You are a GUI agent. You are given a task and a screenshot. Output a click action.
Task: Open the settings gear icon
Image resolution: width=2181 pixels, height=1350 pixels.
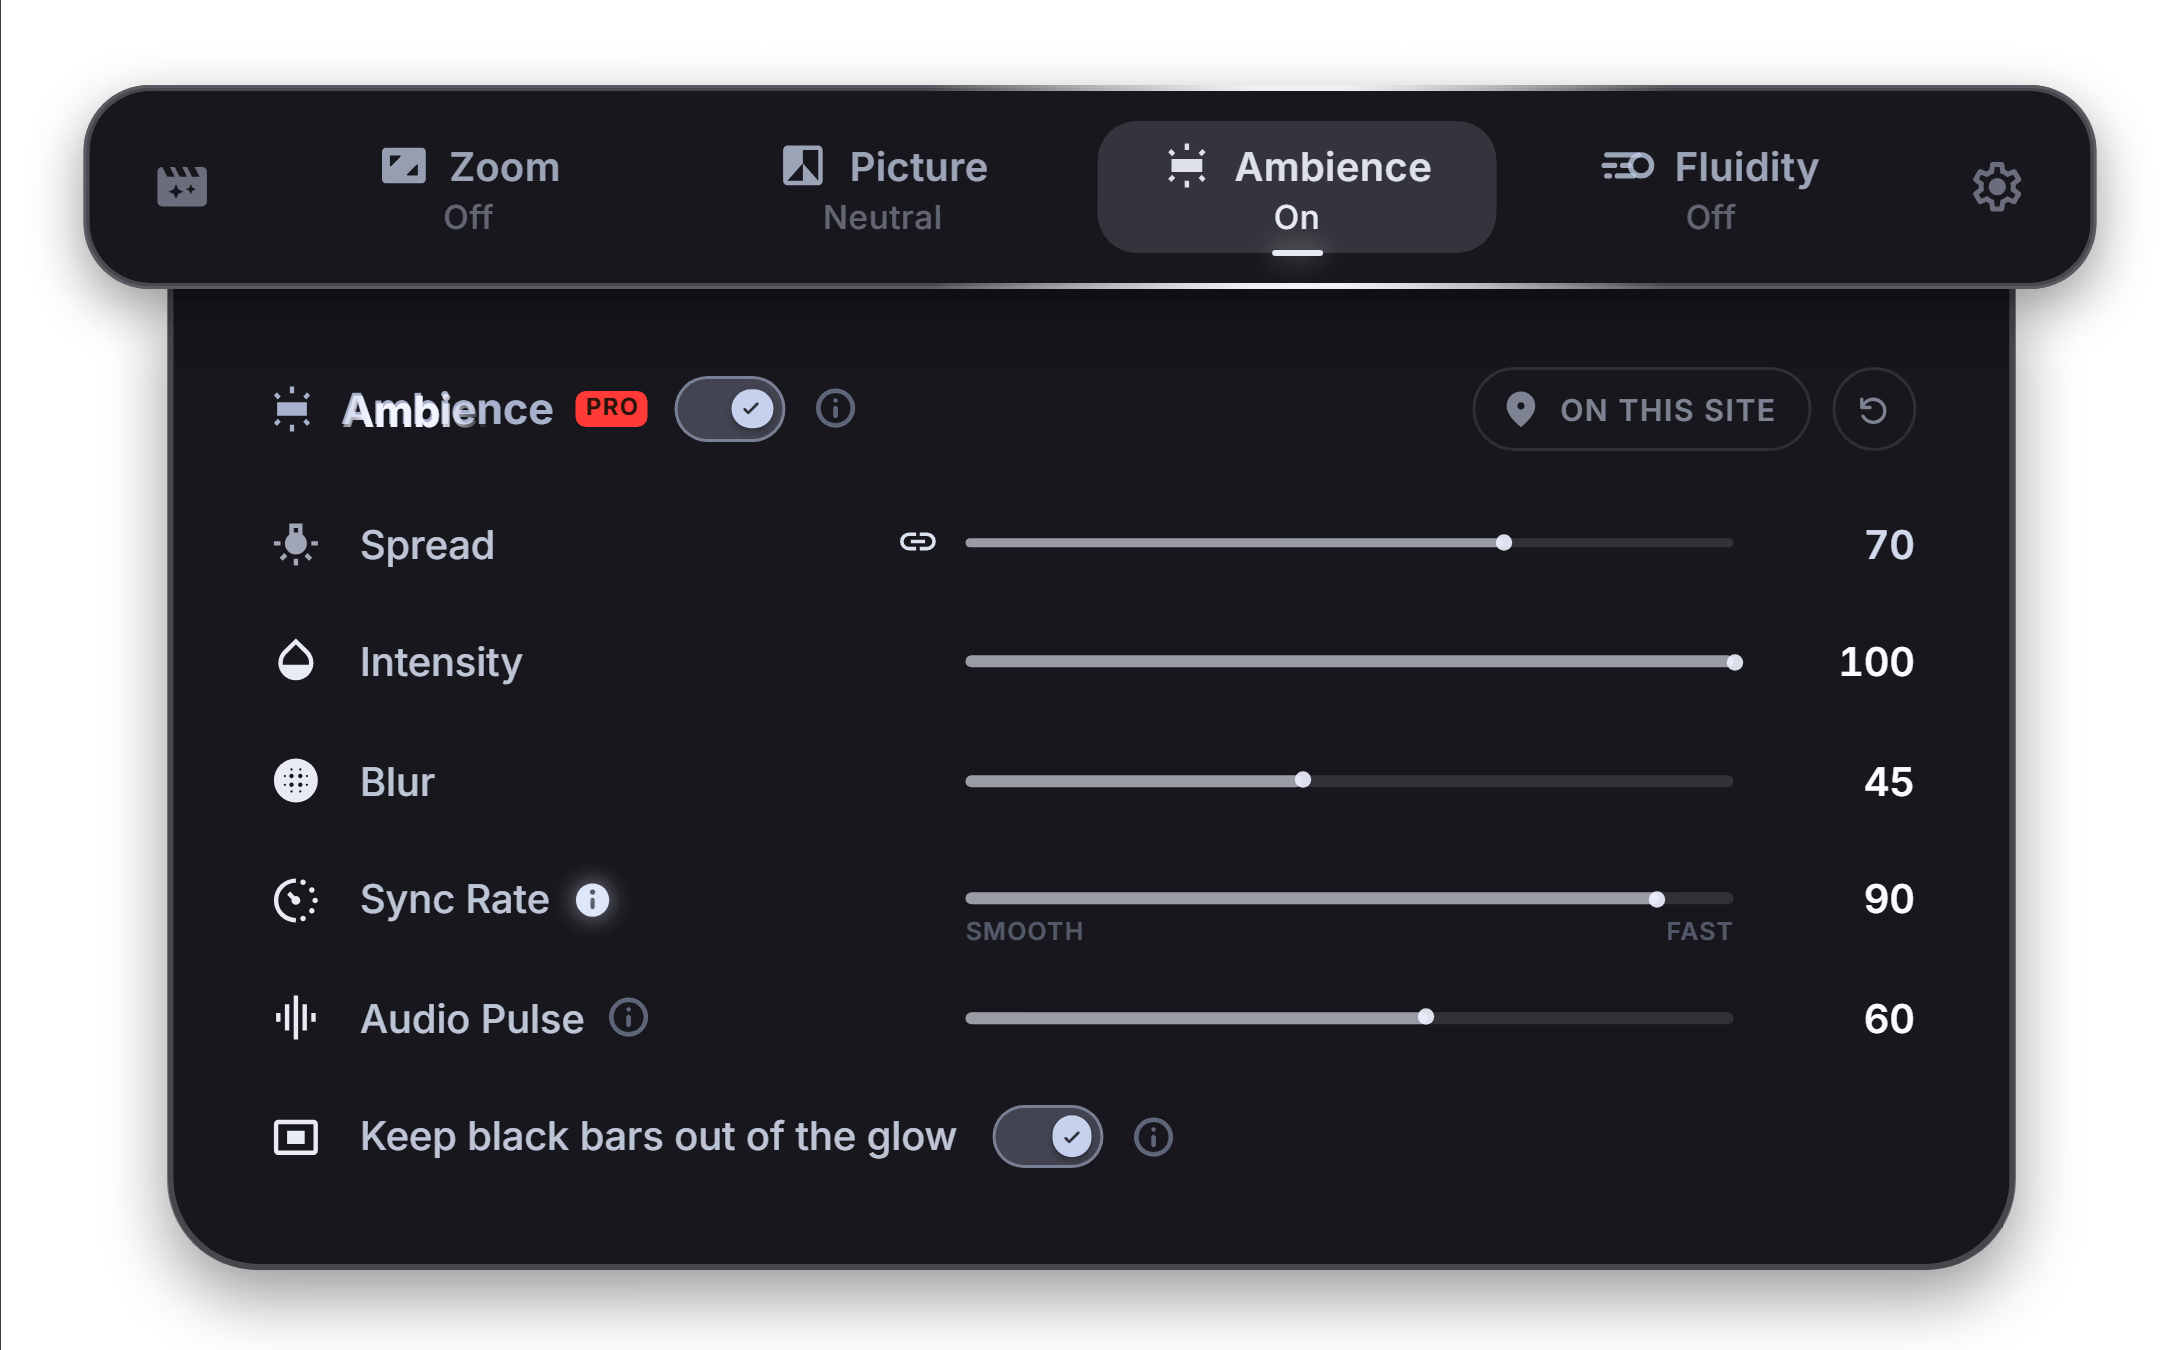[1996, 187]
